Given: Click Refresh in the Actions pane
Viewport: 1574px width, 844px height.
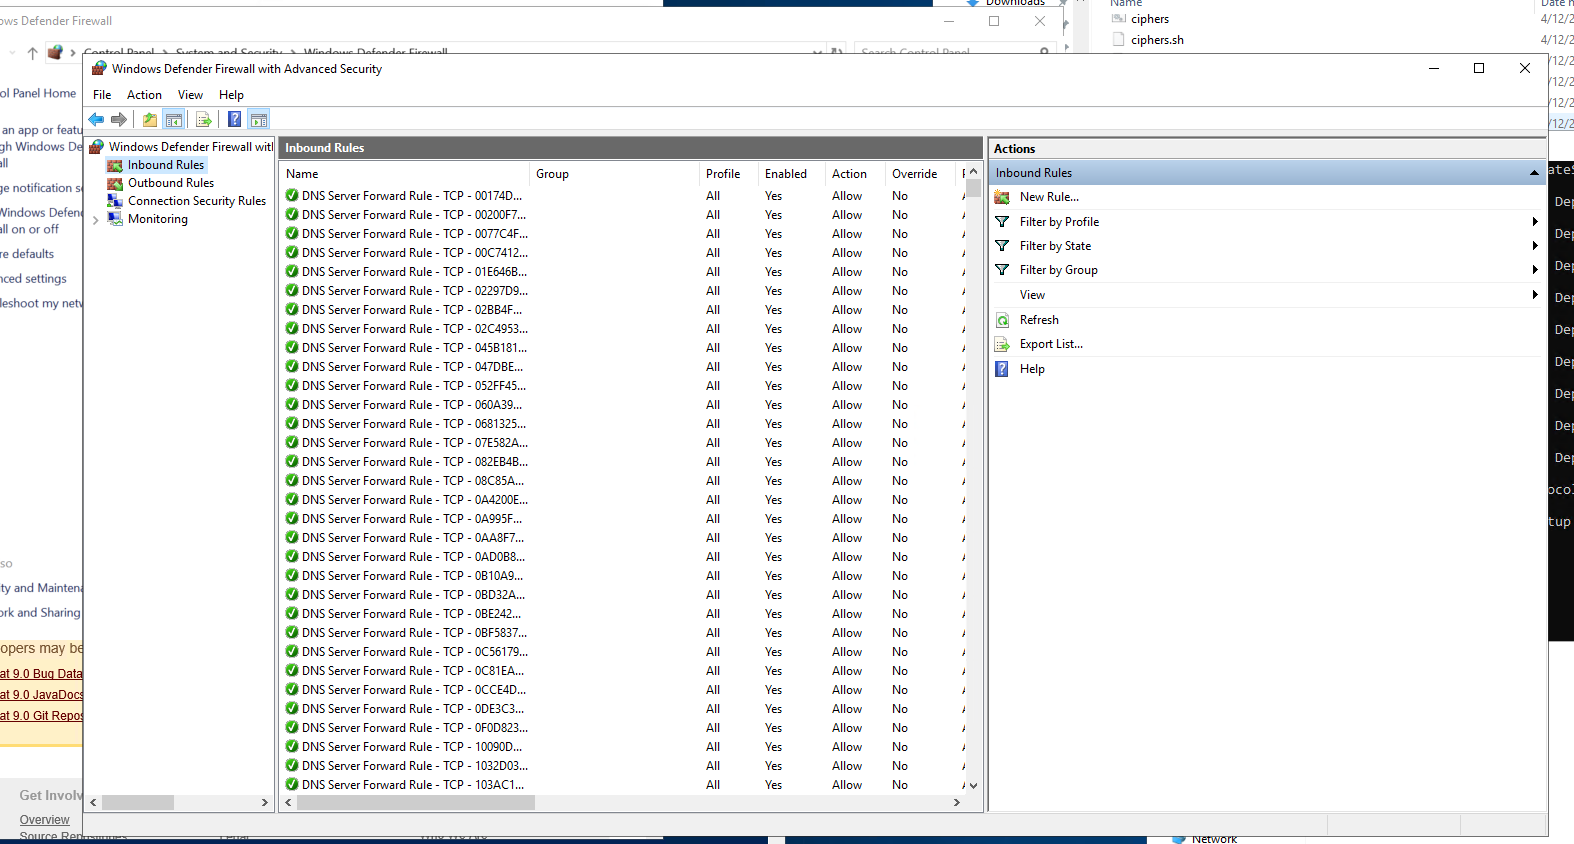Looking at the screenshot, I should (x=1039, y=320).
